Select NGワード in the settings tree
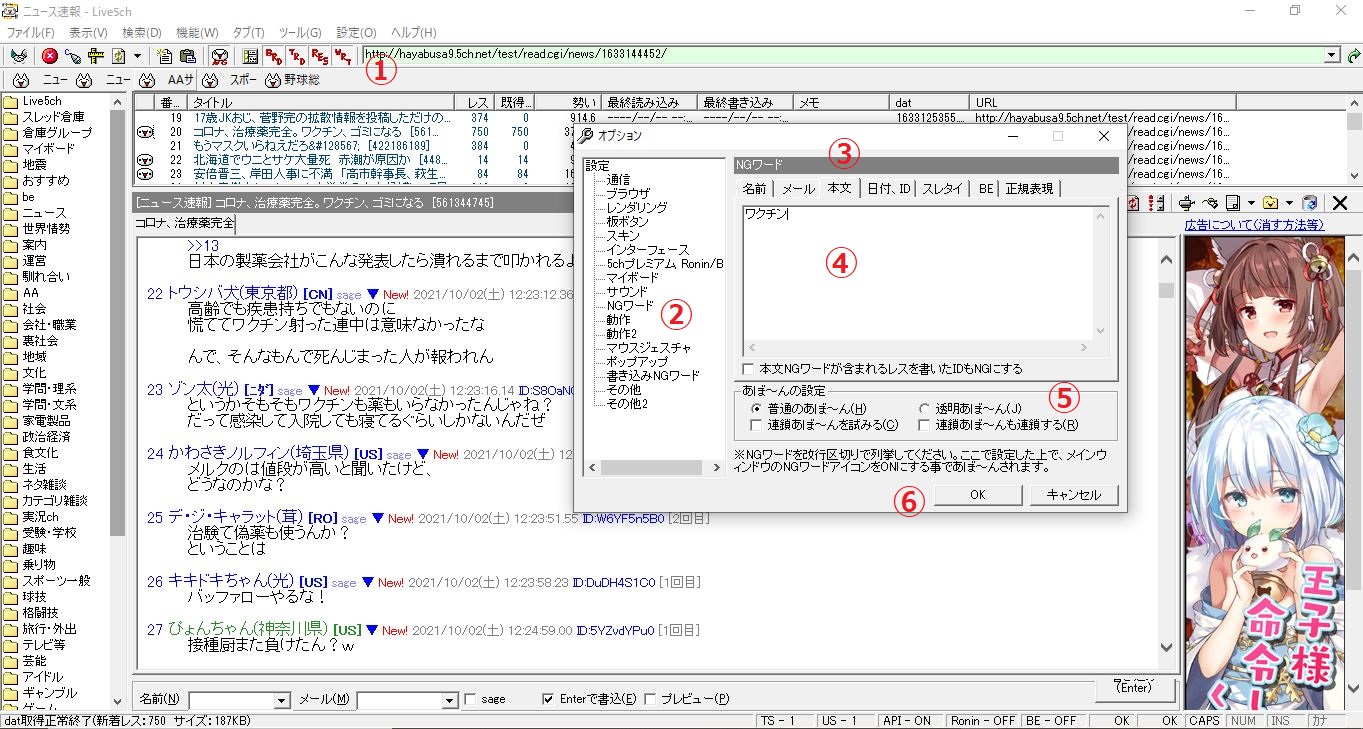Screen dimensions: 1363x729 [630, 305]
